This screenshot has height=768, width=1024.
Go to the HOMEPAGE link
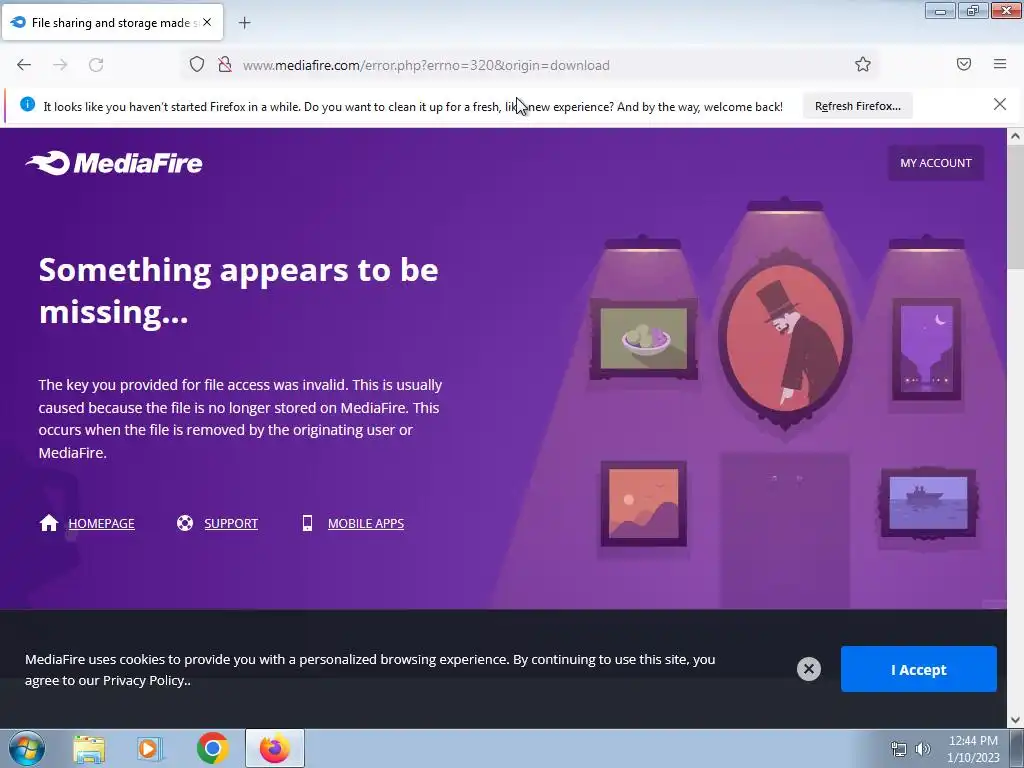(101, 524)
